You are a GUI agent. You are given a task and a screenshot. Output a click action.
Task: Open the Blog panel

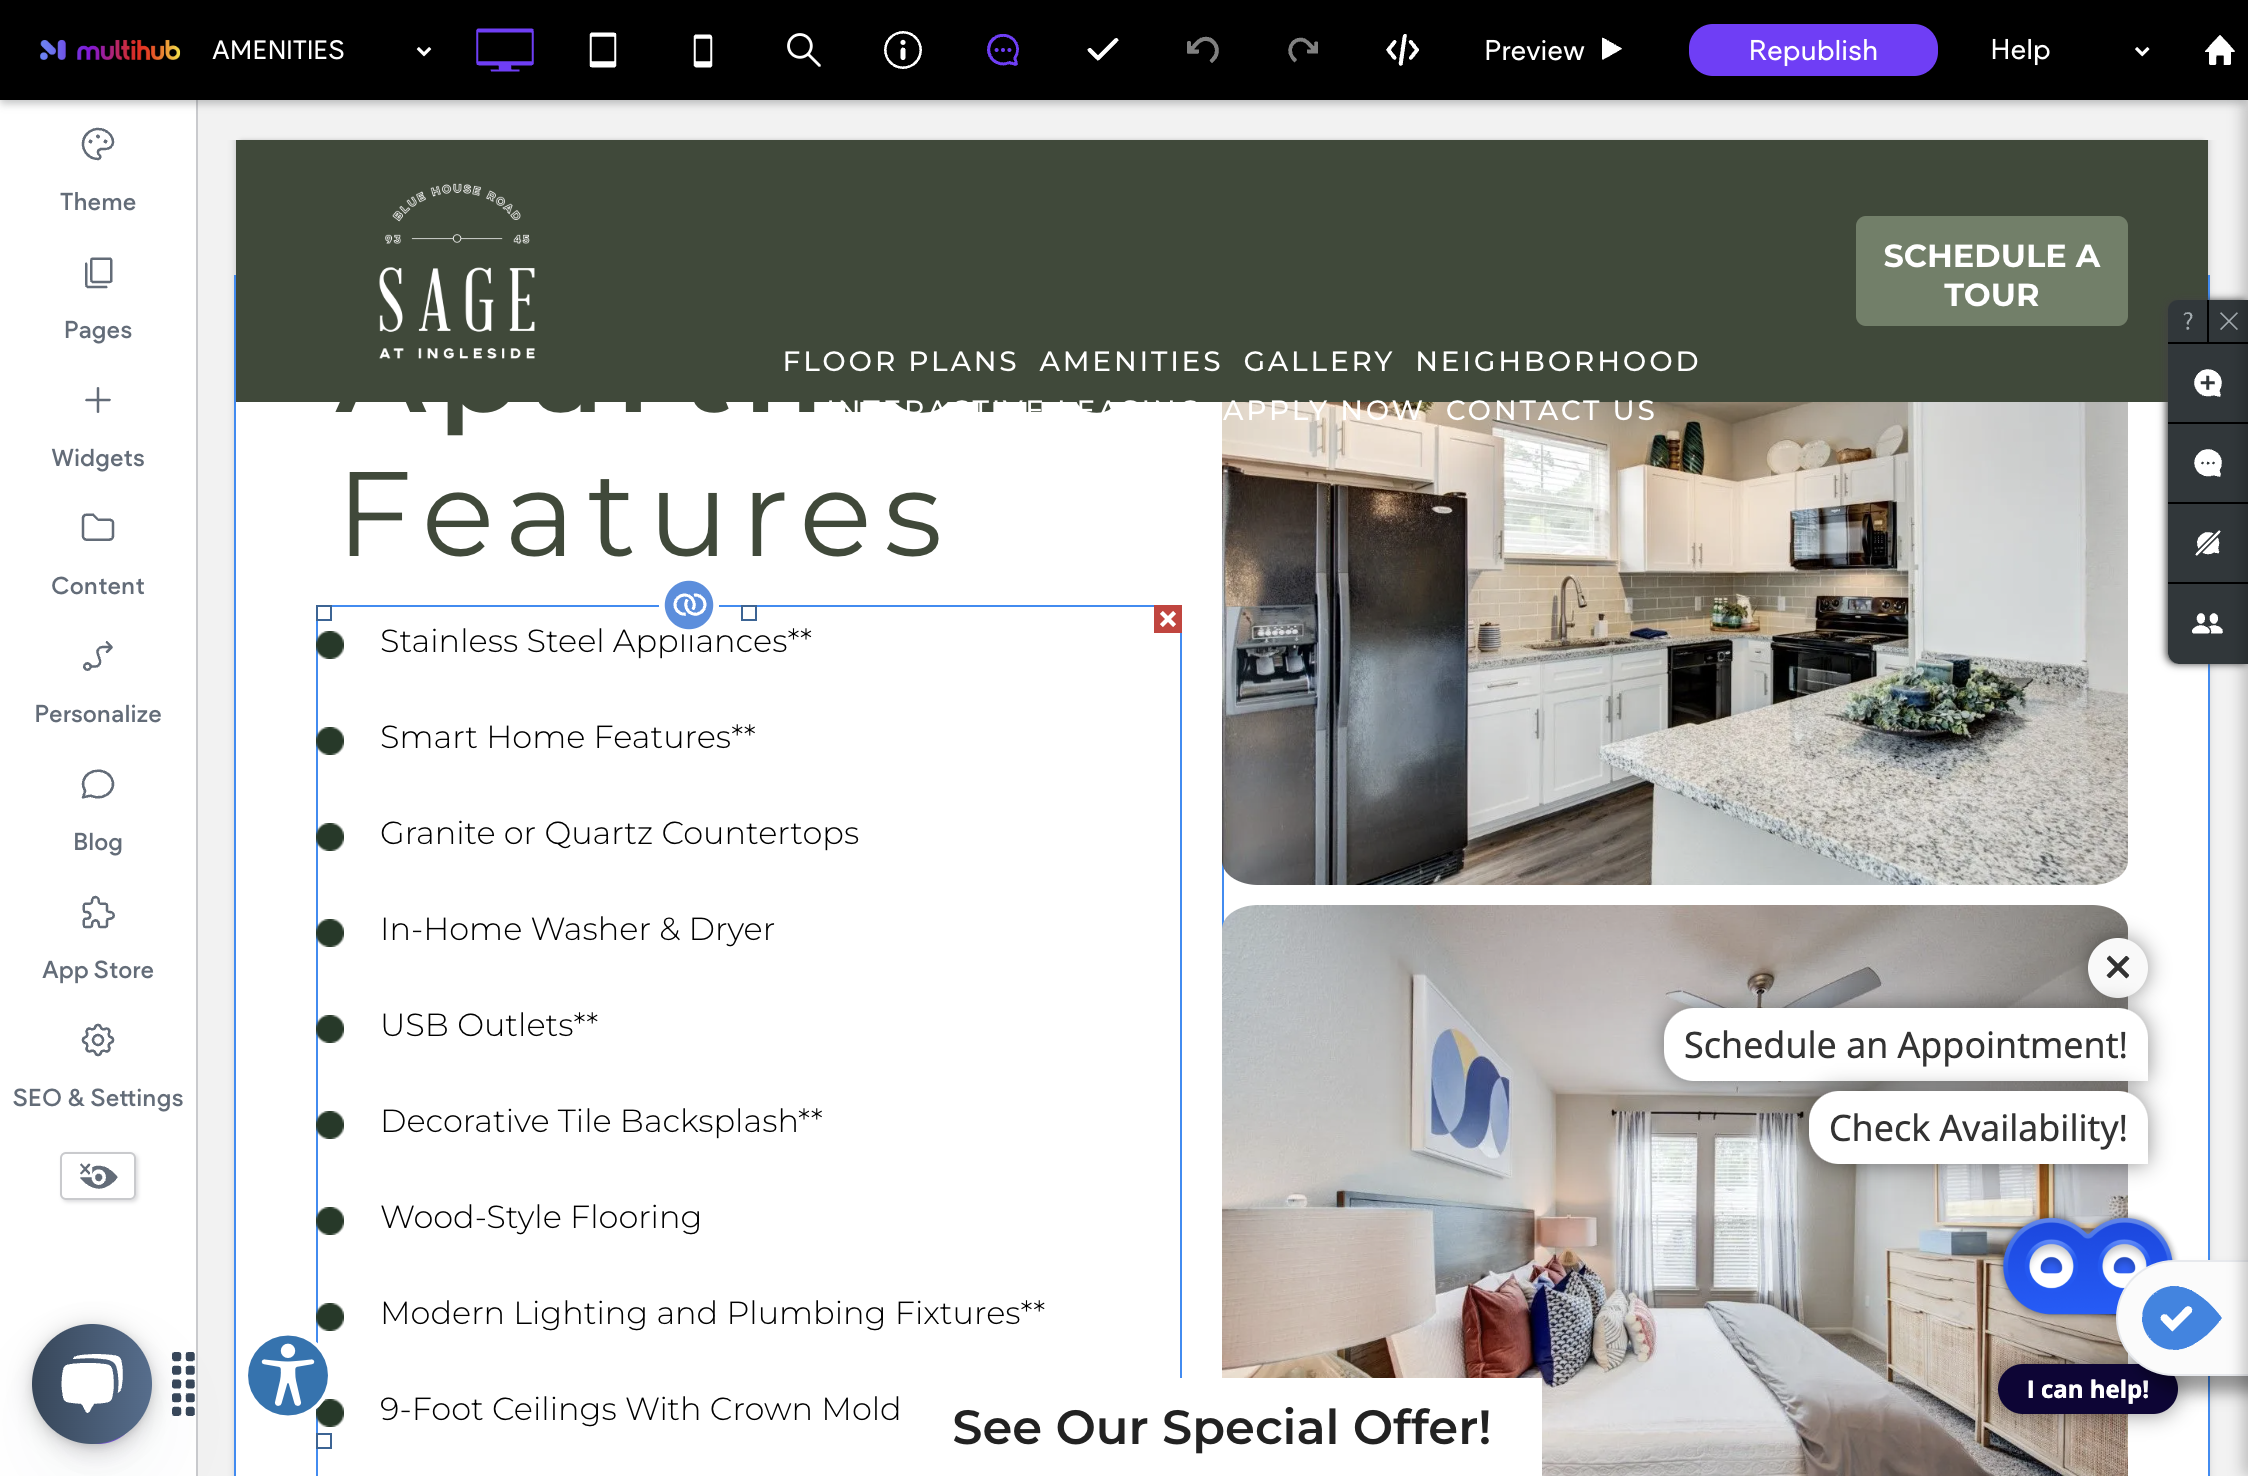[98, 811]
